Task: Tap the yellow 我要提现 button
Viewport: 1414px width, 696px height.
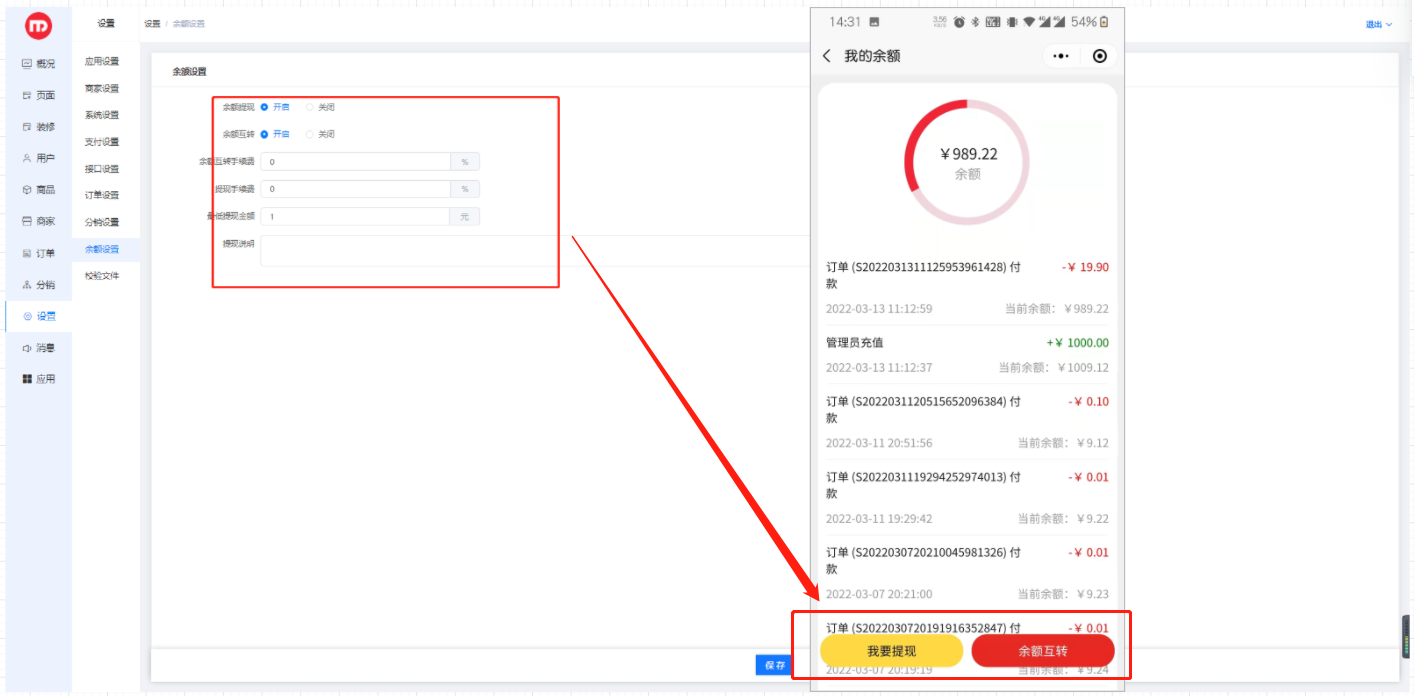Action: coord(892,651)
